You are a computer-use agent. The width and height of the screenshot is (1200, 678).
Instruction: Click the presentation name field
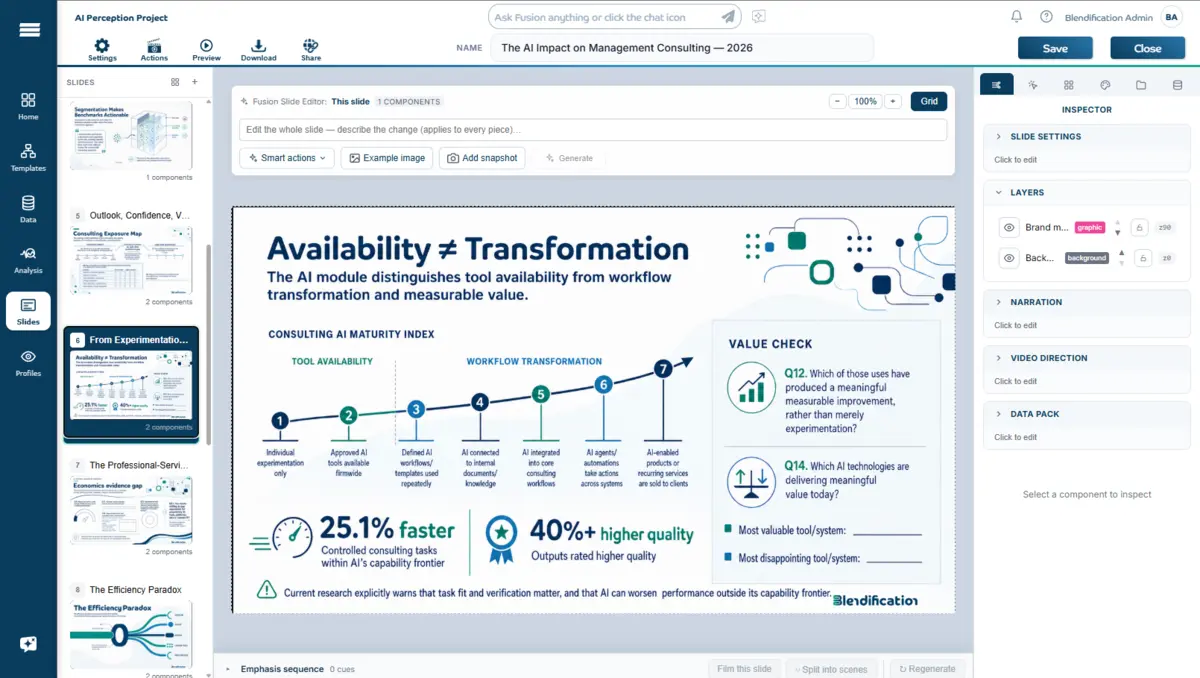pos(682,48)
